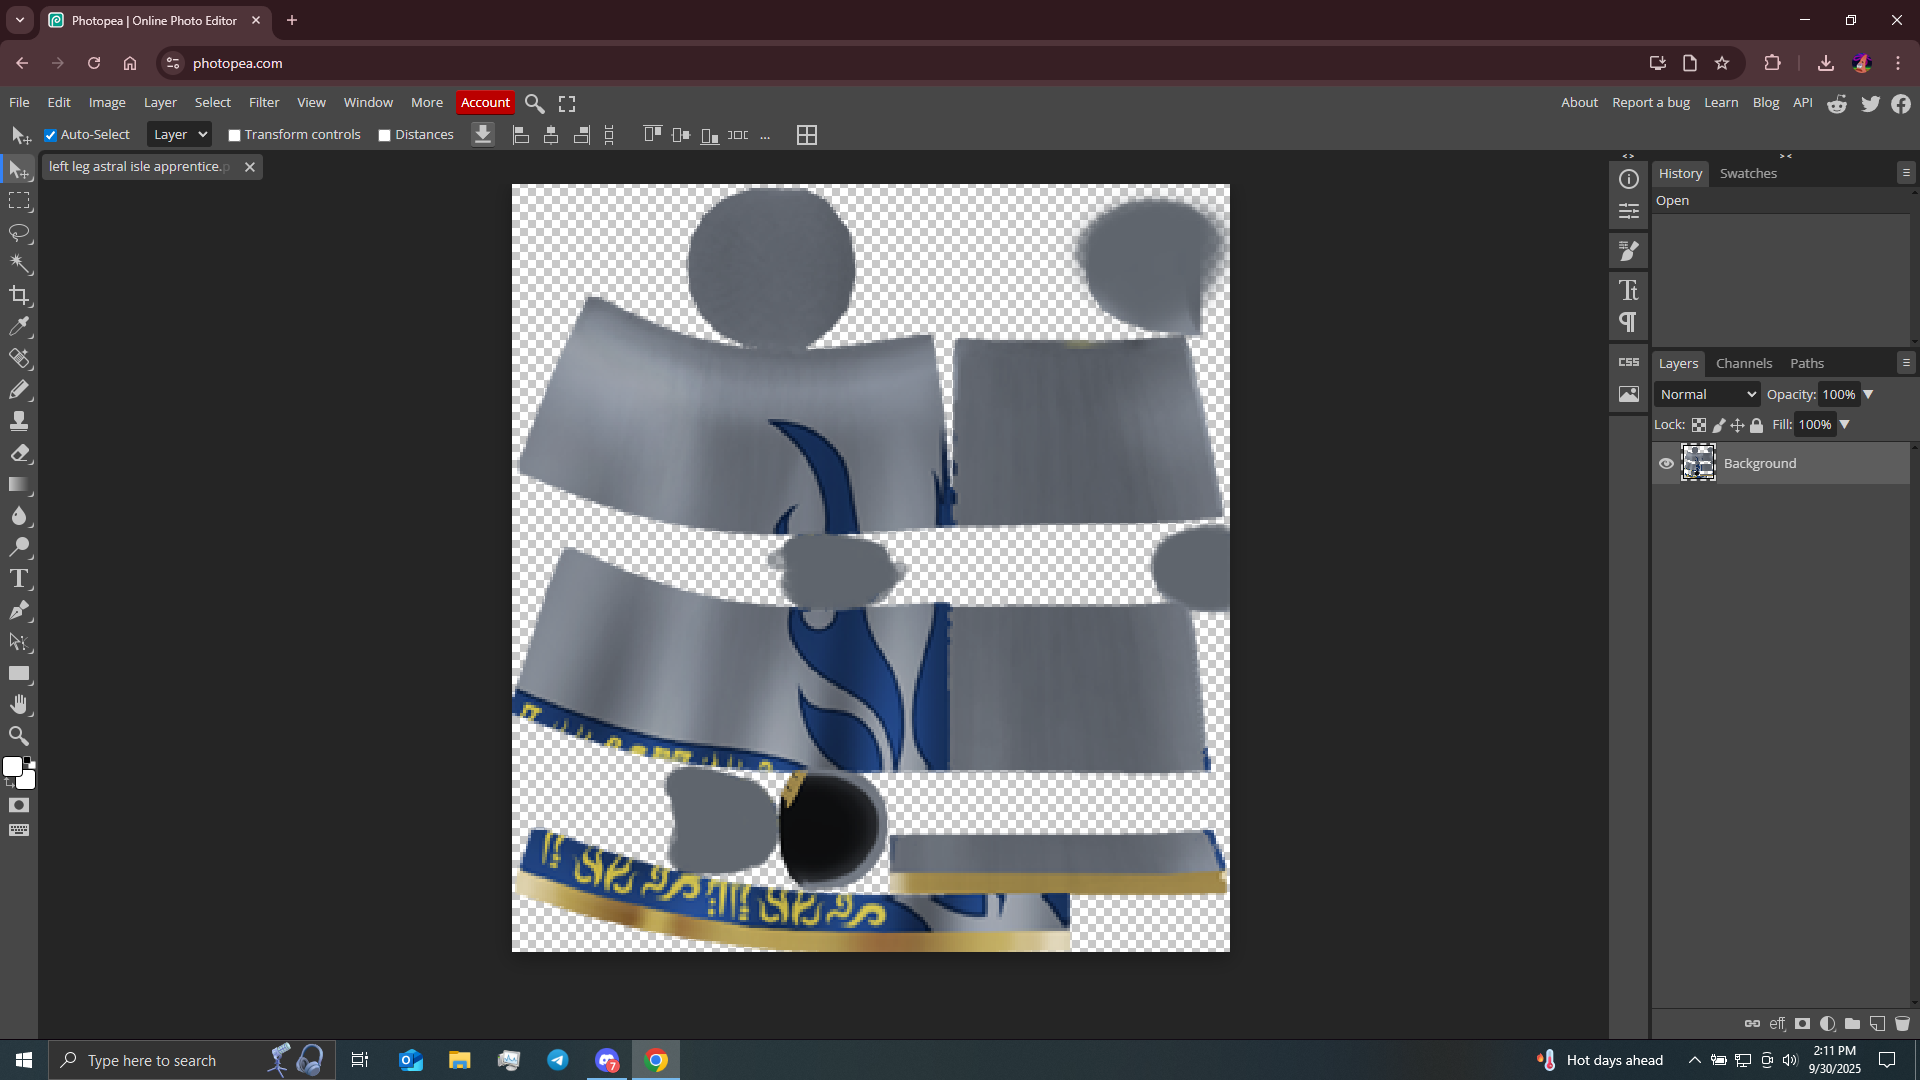The image size is (1920, 1080).
Task: Disable the Auto-Select checkbox
Action: (x=51, y=135)
